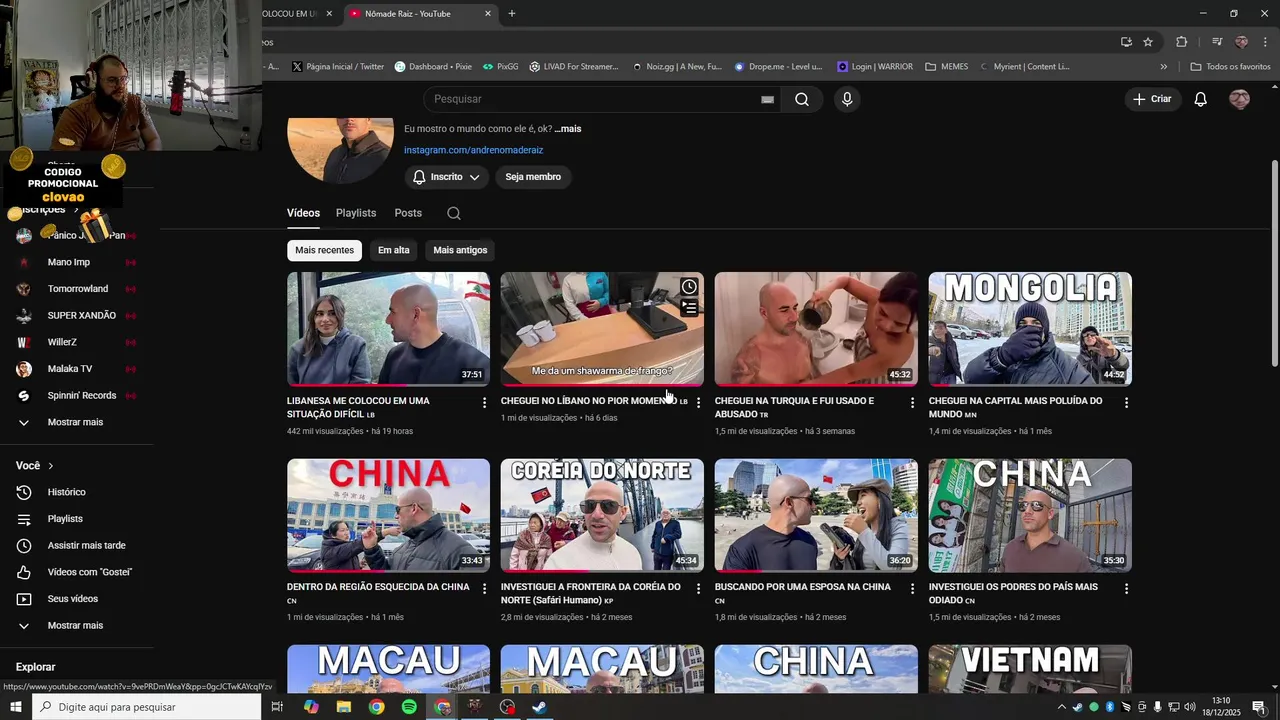The width and height of the screenshot is (1280, 720).
Task: Open Página Inicial / Twitter bookmark
Action: [x=337, y=67]
